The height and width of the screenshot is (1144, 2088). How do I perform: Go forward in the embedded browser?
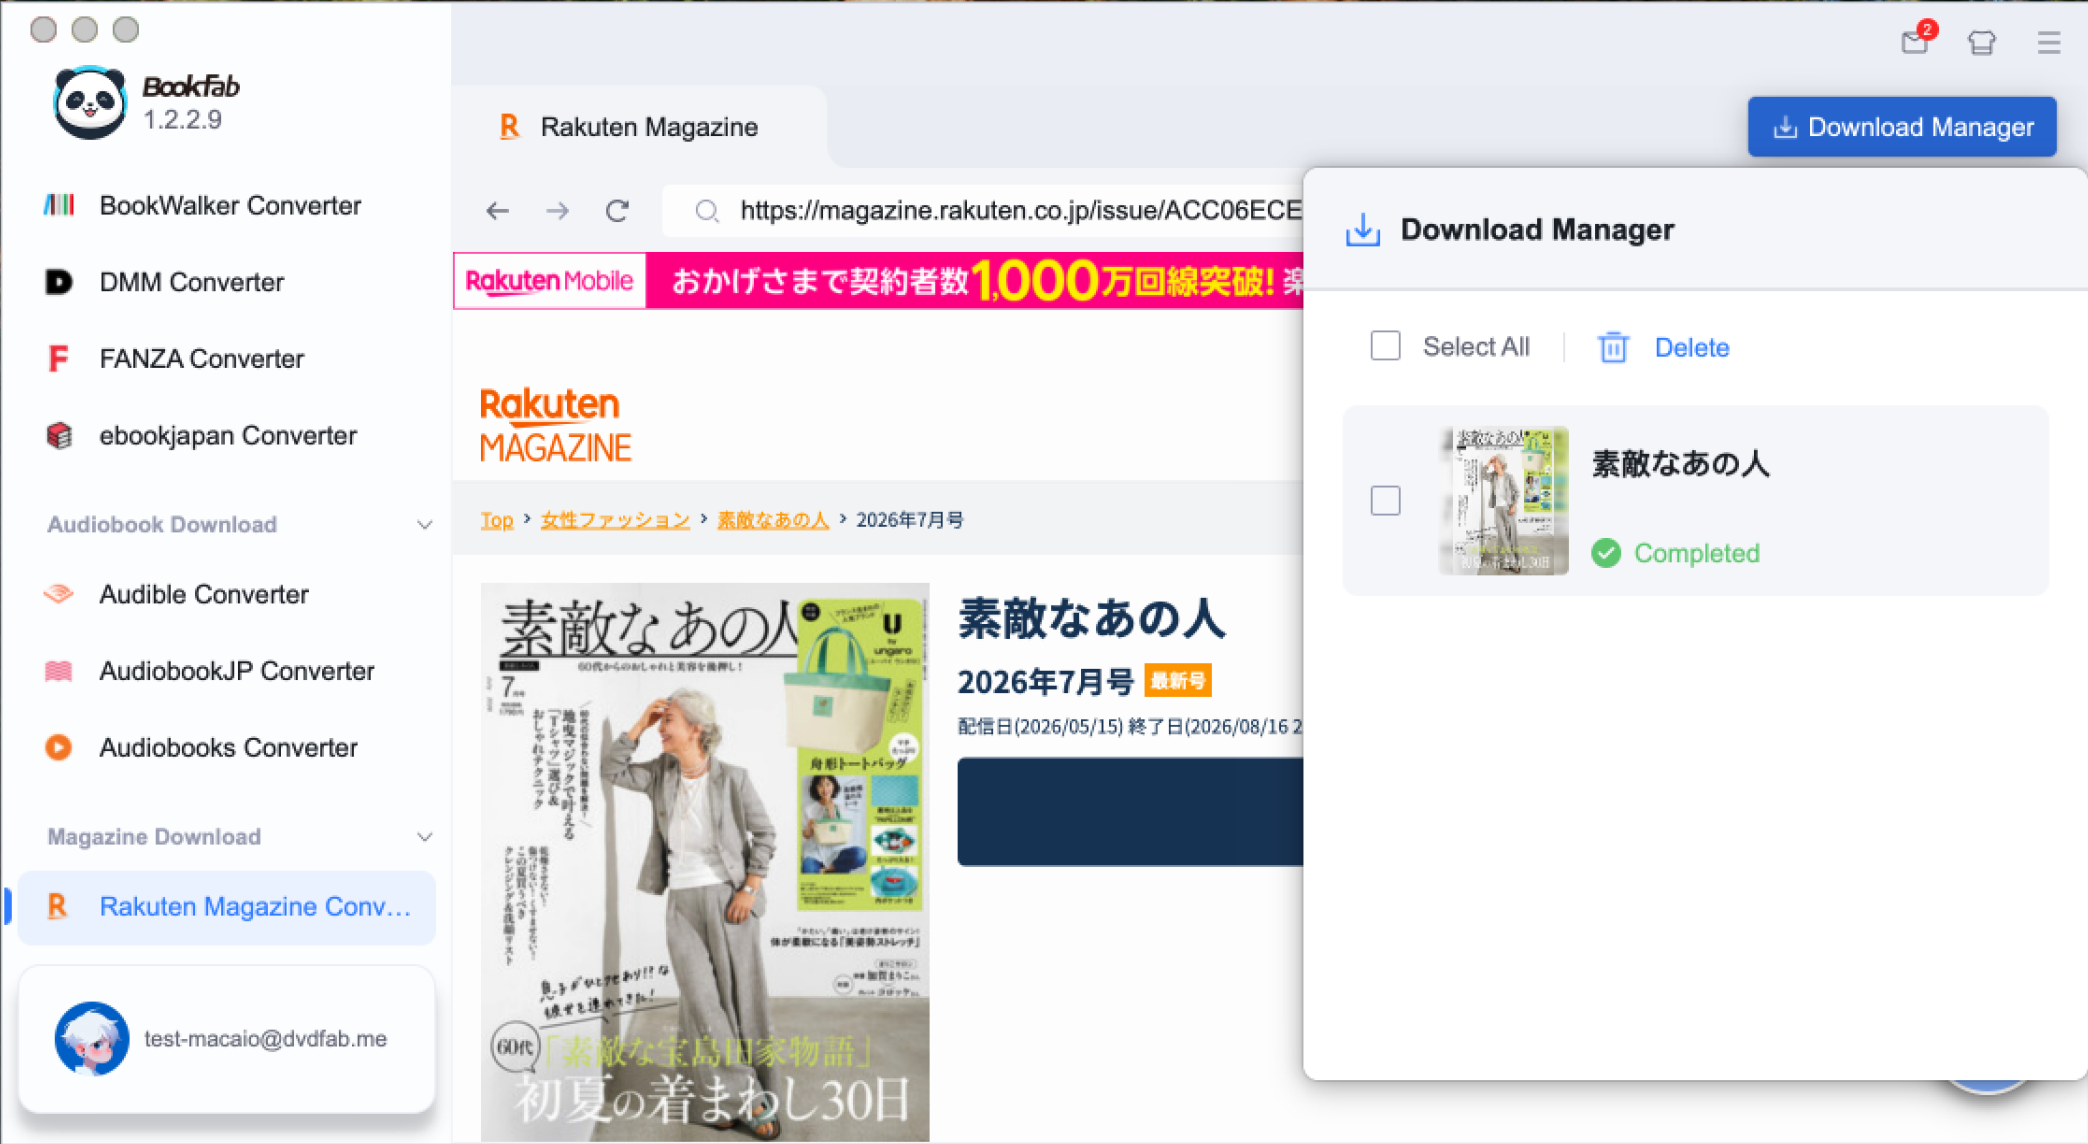[558, 211]
